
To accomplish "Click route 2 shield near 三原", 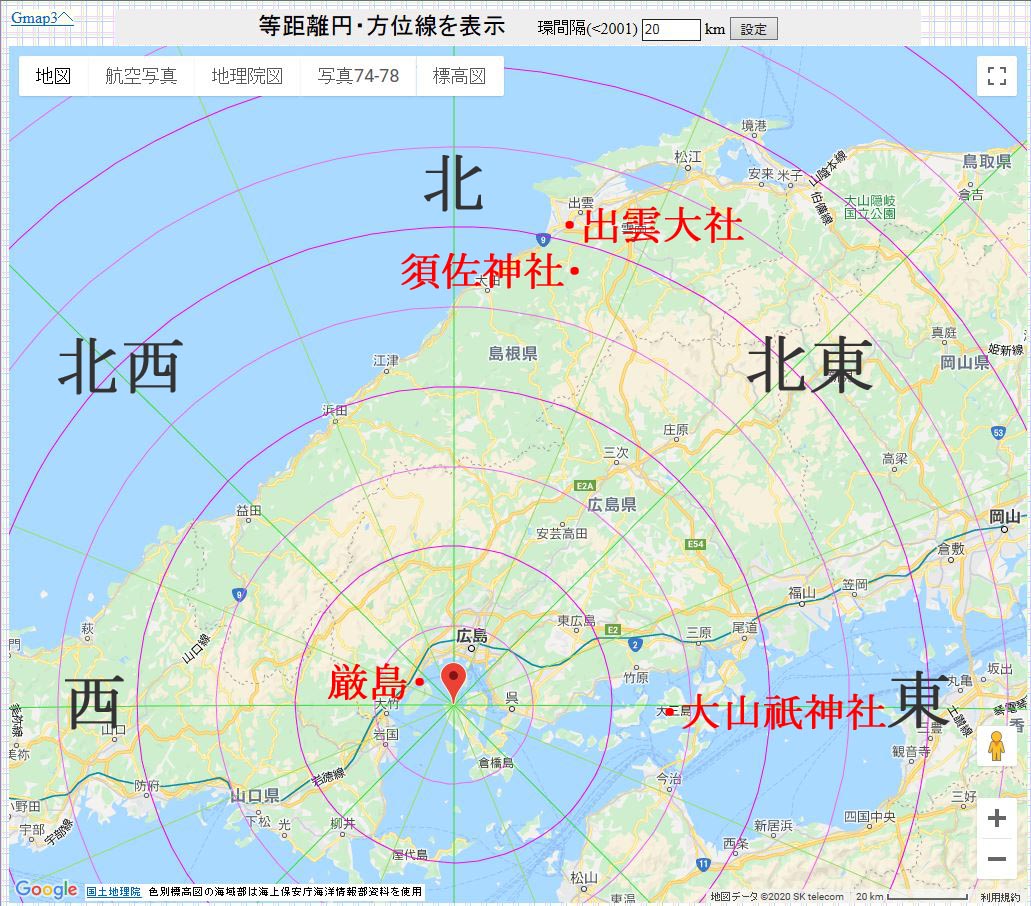I will pyautogui.click(x=635, y=644).
